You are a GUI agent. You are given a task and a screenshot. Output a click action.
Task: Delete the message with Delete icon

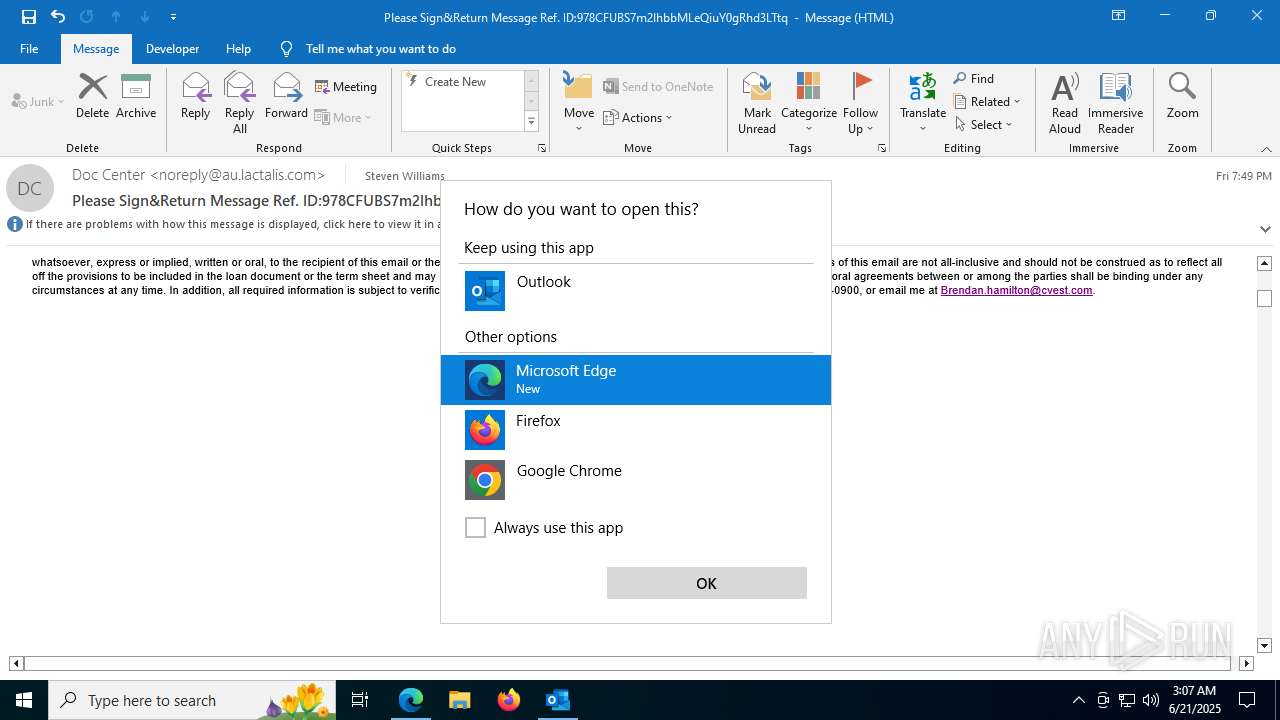[x=92, y=97]
